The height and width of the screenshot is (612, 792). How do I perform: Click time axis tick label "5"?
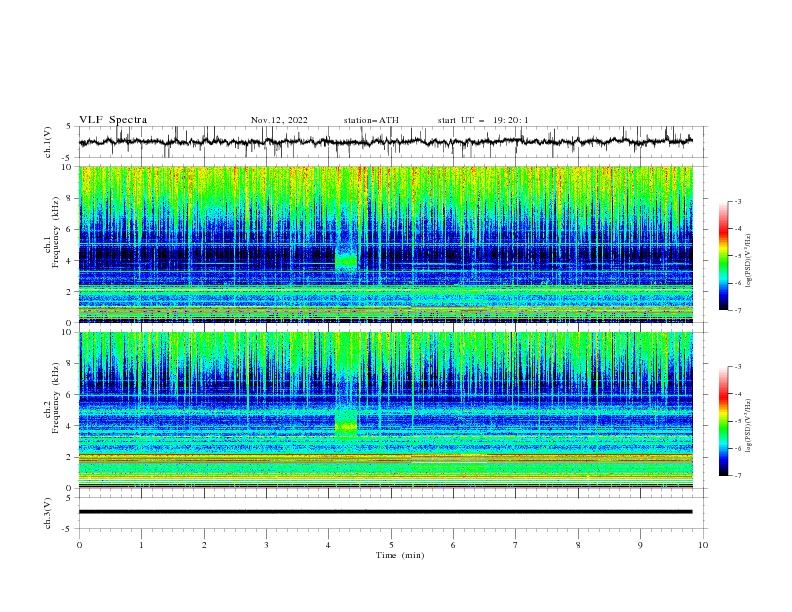[x=391, y=545]
